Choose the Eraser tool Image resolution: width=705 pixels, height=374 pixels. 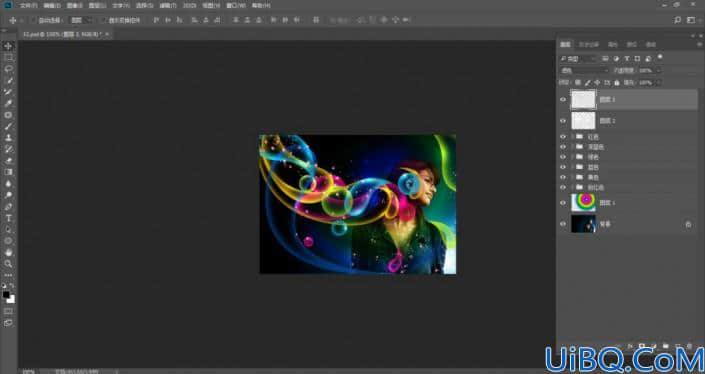tap(8, 161)
